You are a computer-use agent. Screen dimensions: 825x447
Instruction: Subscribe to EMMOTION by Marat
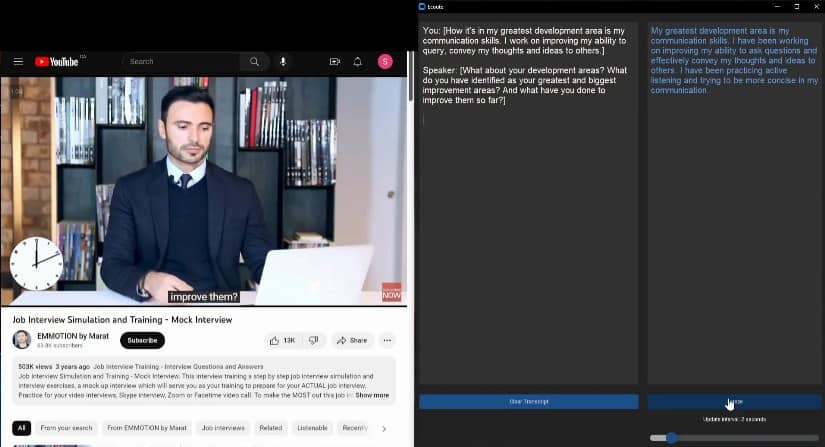tap(142, 340)
